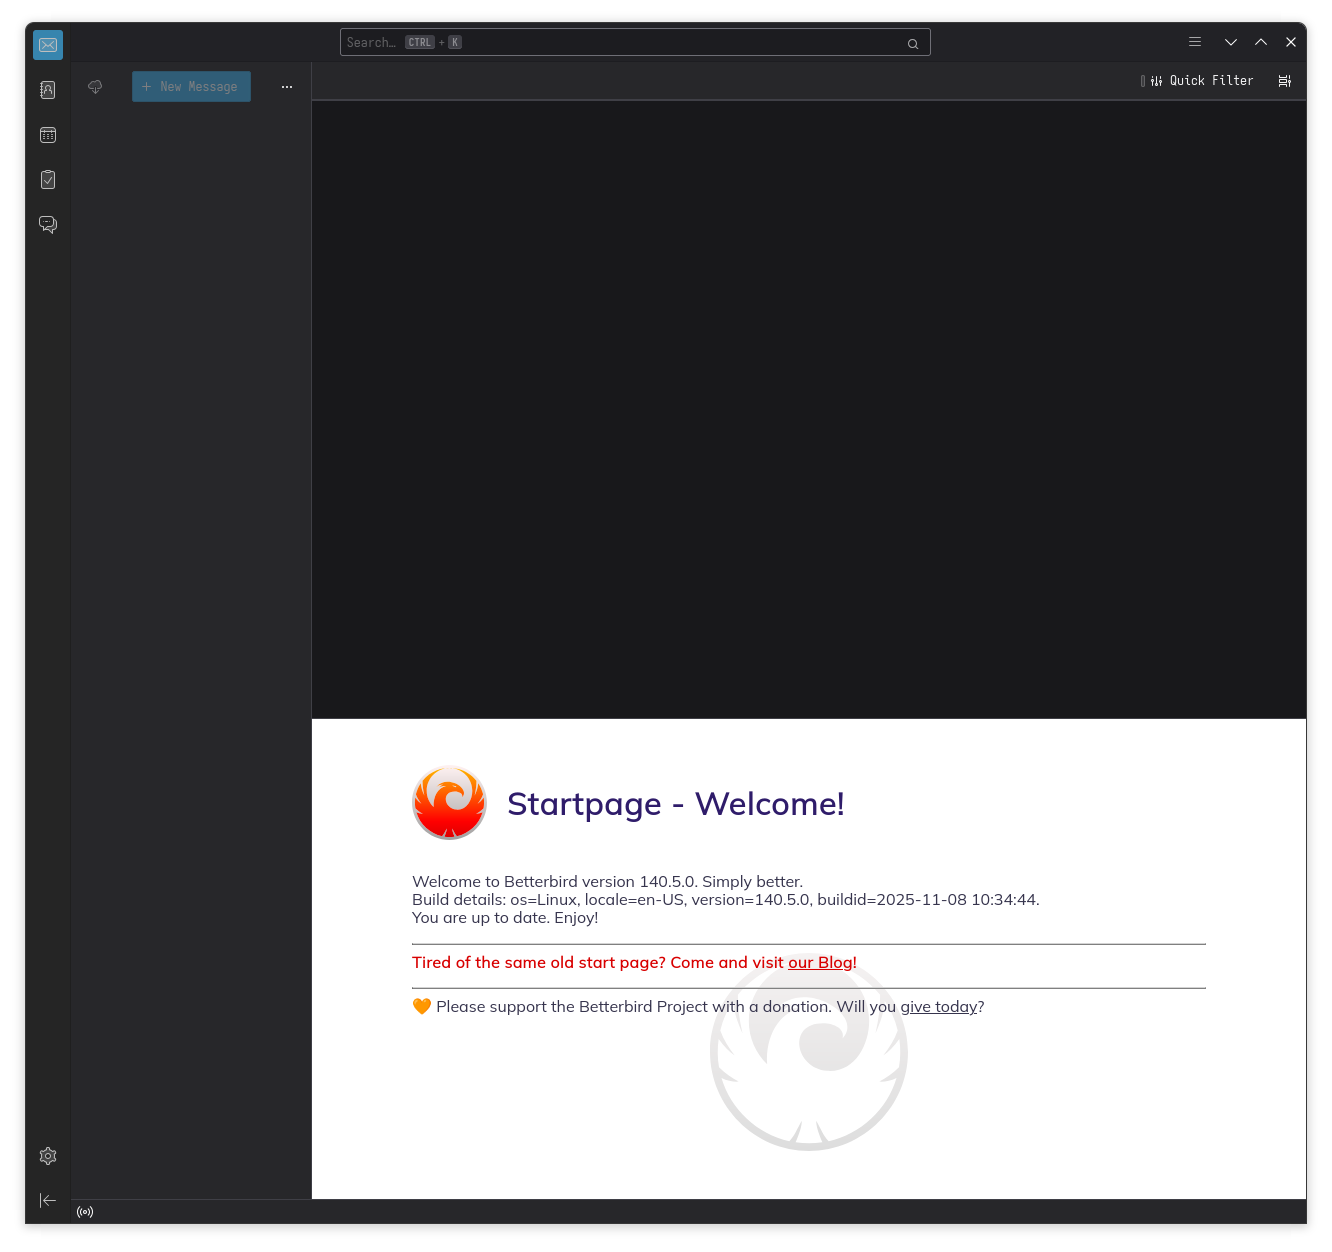Click the online status icon in status bar
The height and width of the screenshot is (1252, 1332).
pos(85,1212)
